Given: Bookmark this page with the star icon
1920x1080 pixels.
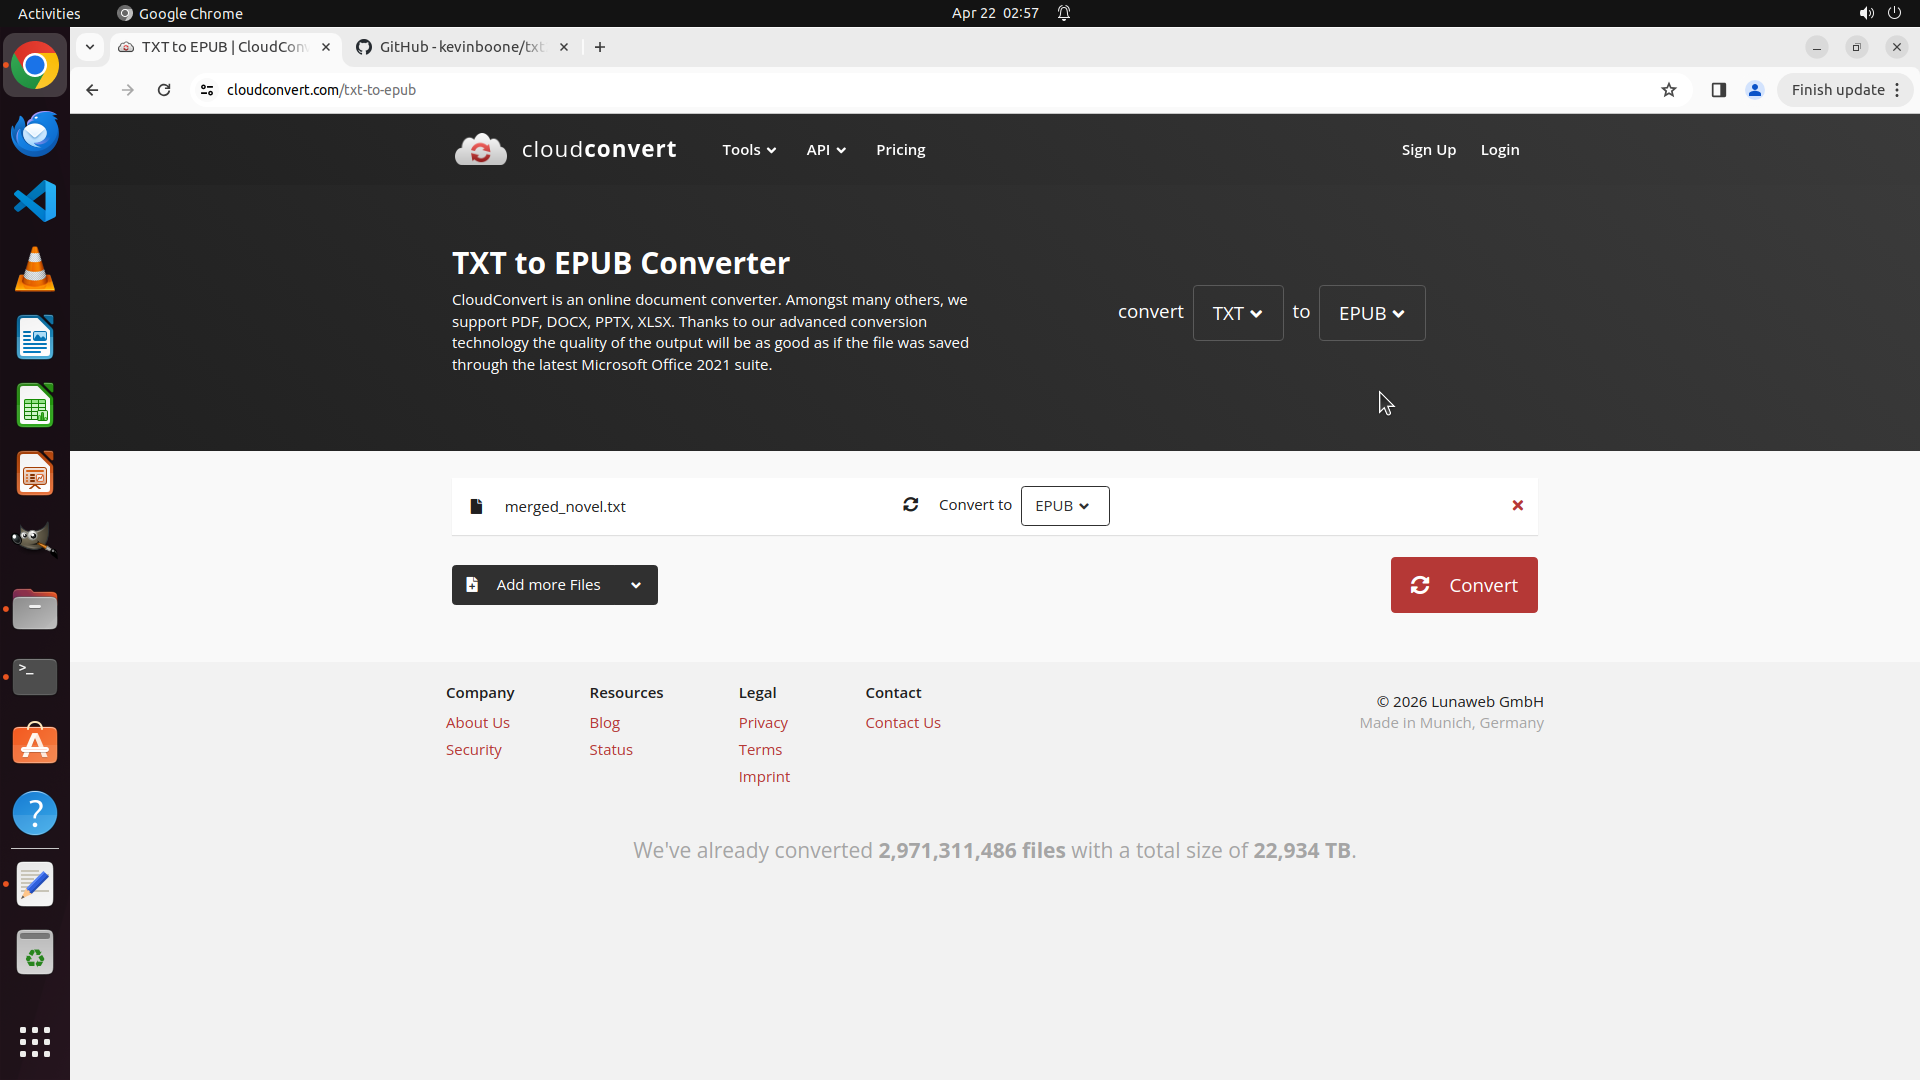Looking at the screenshot, I should 1668,90.
